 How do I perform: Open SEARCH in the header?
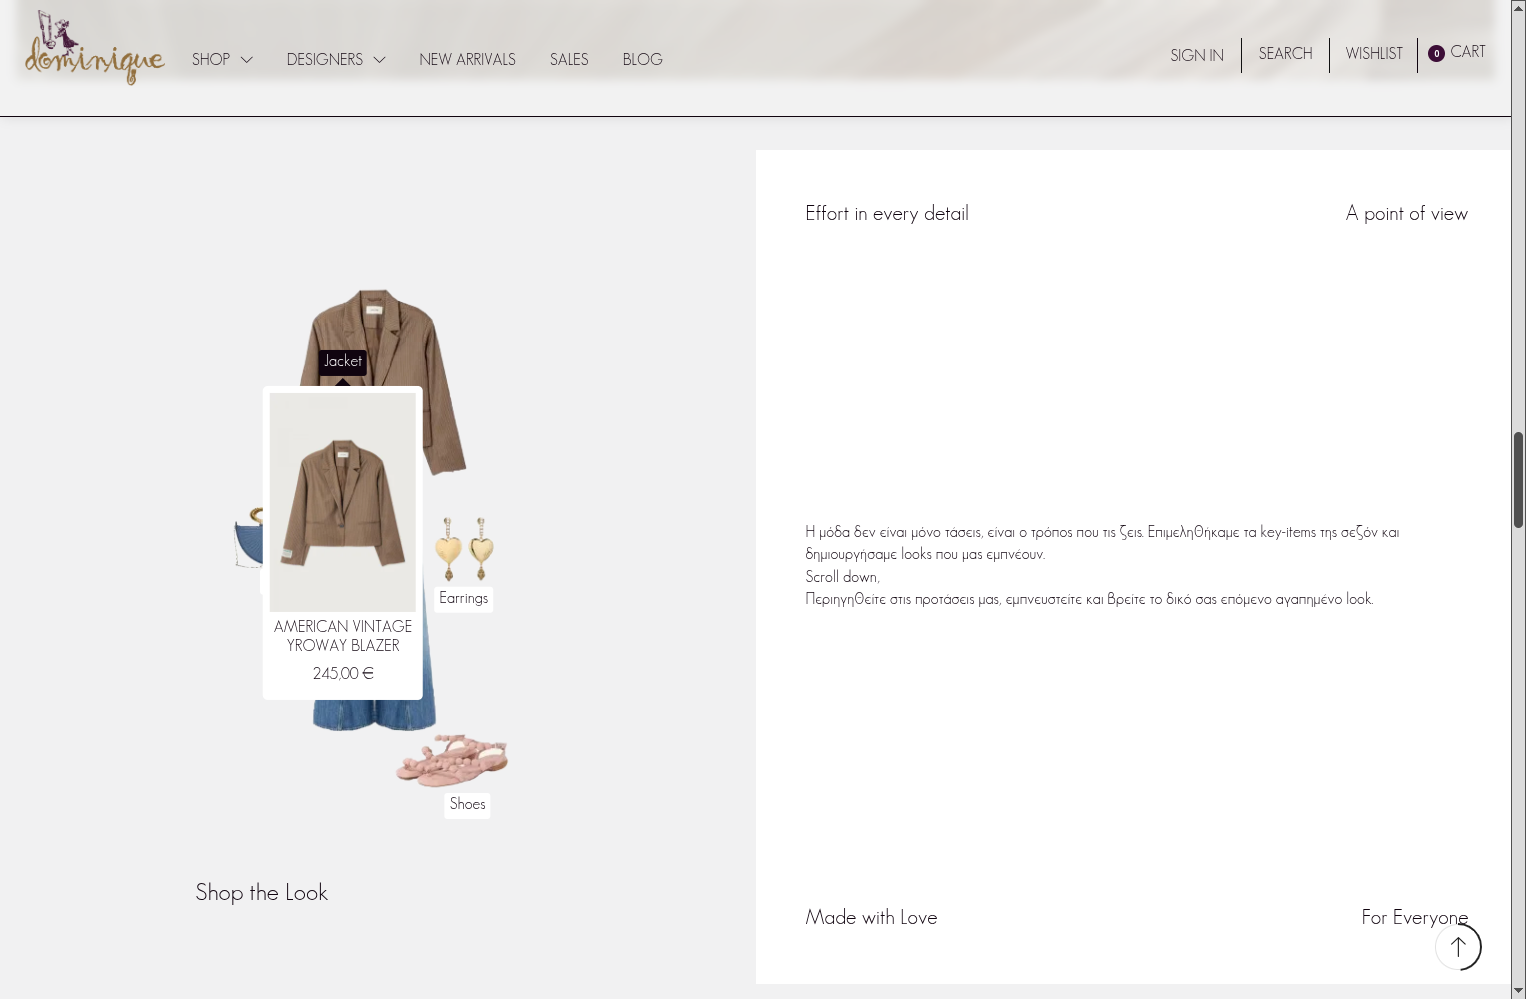[1286, 54]
